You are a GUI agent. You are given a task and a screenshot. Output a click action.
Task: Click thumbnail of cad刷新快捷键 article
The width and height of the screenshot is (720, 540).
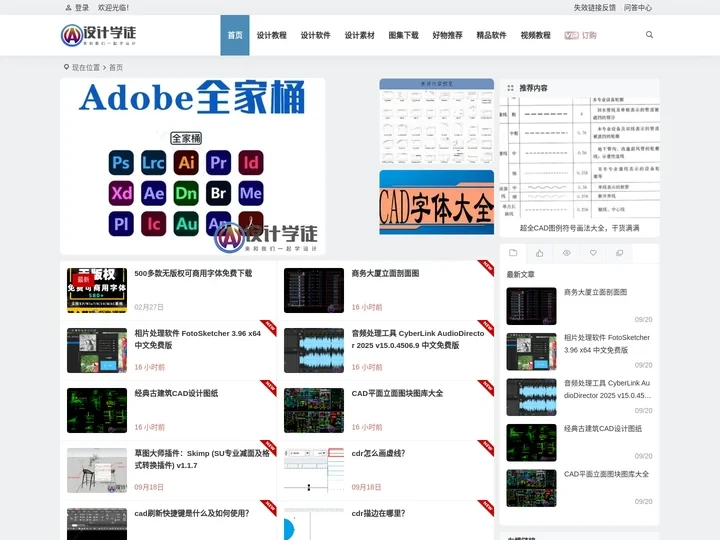pyautogui.click(x=97, y=524)
